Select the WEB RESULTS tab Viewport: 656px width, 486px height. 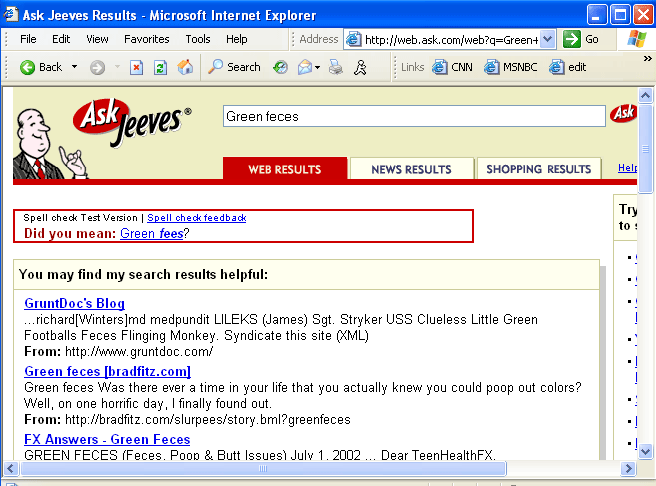coord(285,169)
